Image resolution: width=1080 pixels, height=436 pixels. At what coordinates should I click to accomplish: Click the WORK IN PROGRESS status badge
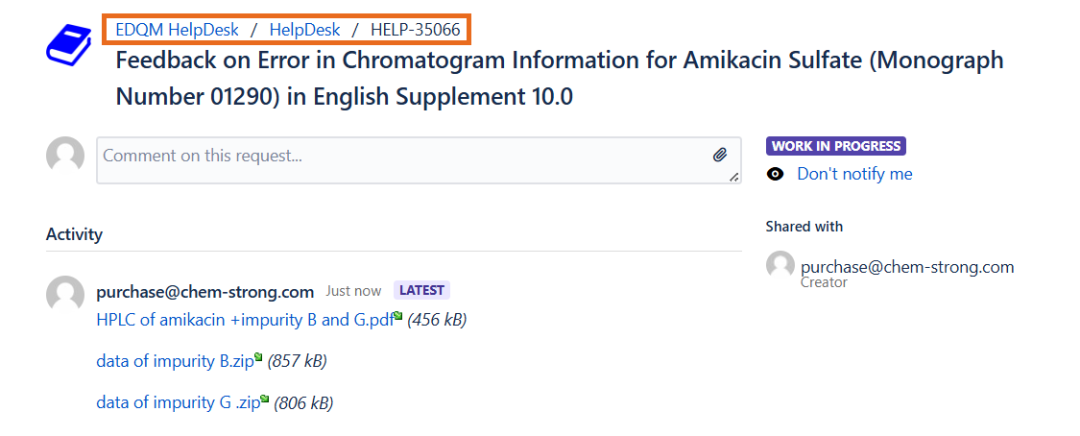tap(835, 146)
